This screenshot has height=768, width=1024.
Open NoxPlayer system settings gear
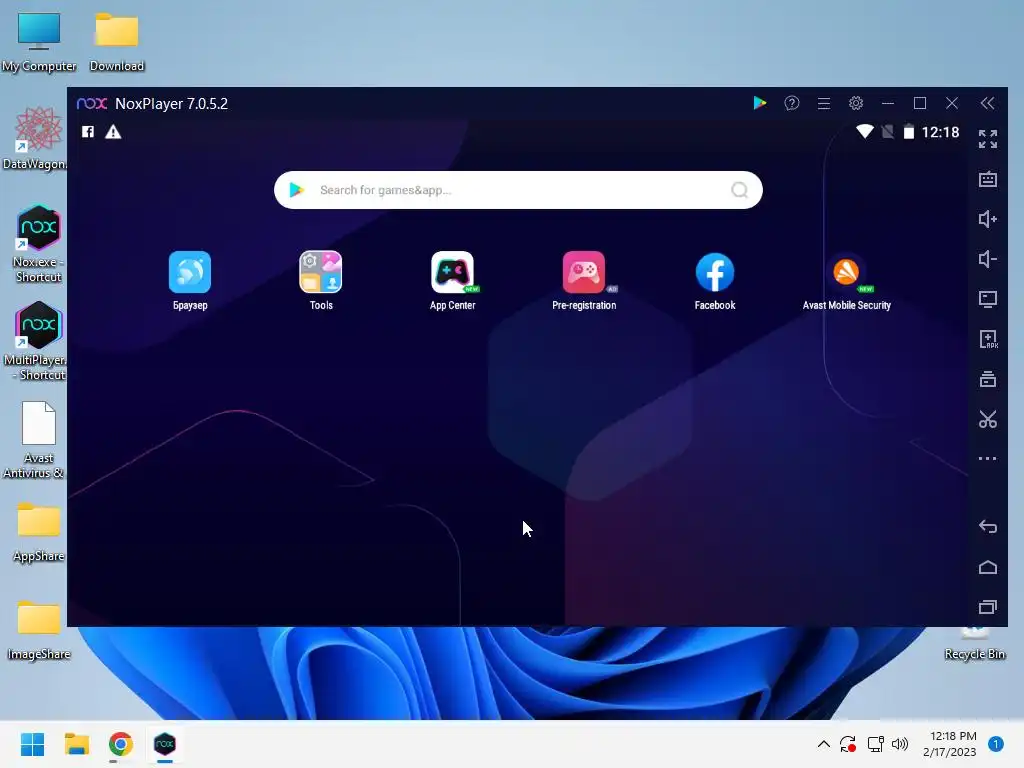coord(856,103)
